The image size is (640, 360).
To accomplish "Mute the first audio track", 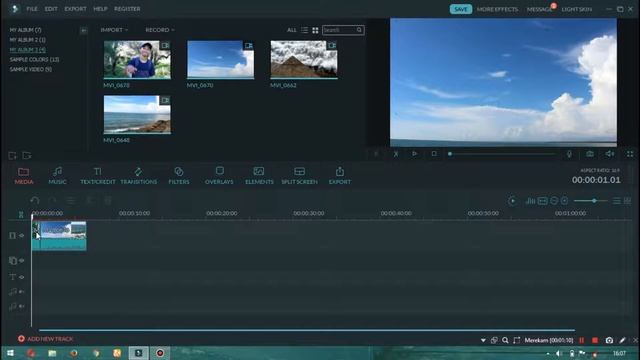I will [x=22, y=292].
